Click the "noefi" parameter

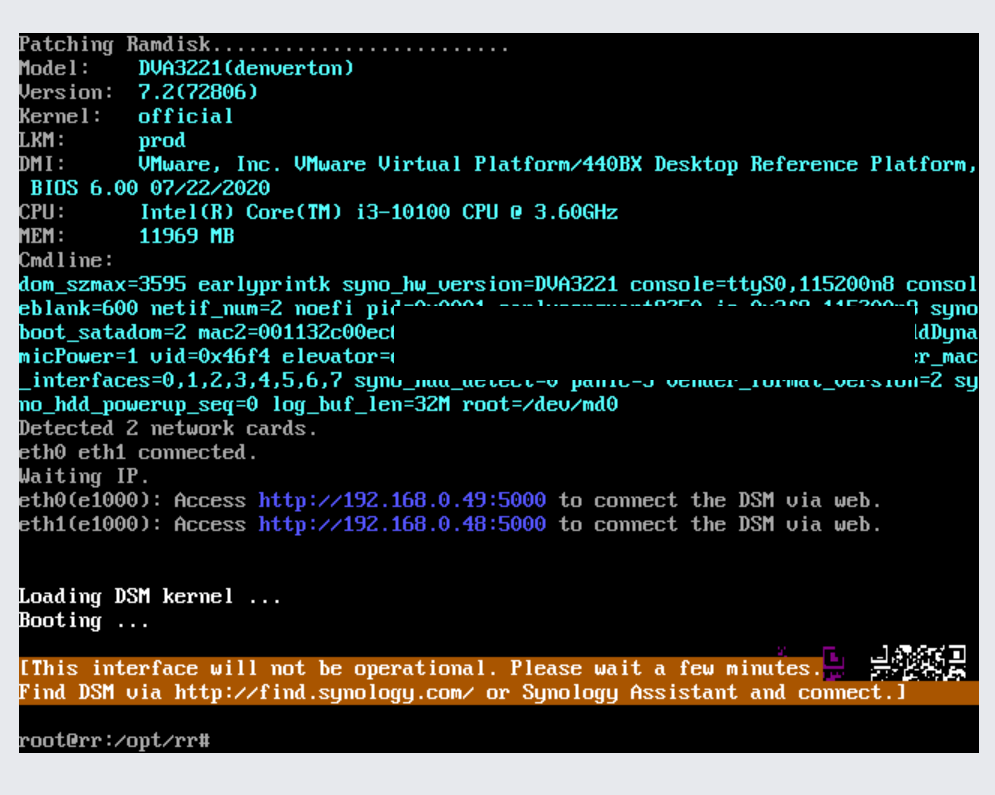pyautogui.click(x=324, y=309)
